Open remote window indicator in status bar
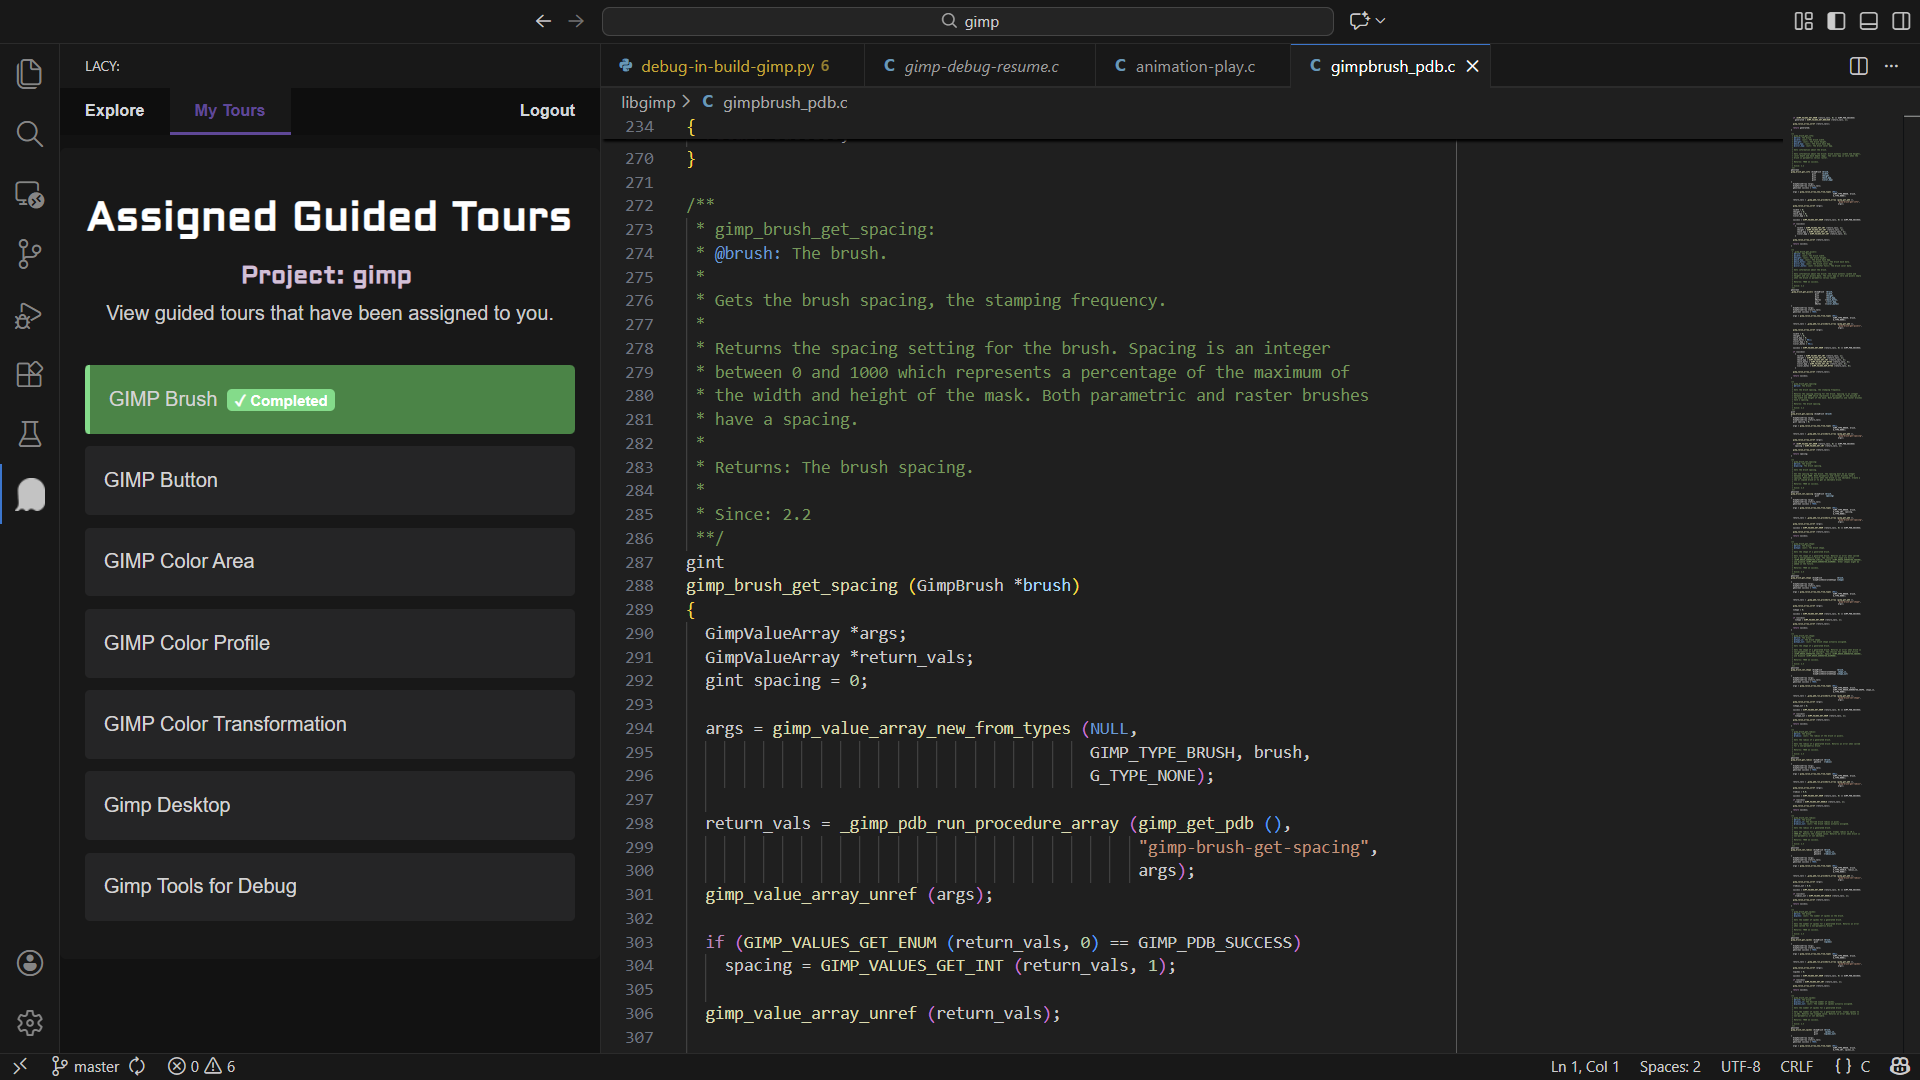This screenshot has height=1080, width=1920. (x=20, y=1066)
